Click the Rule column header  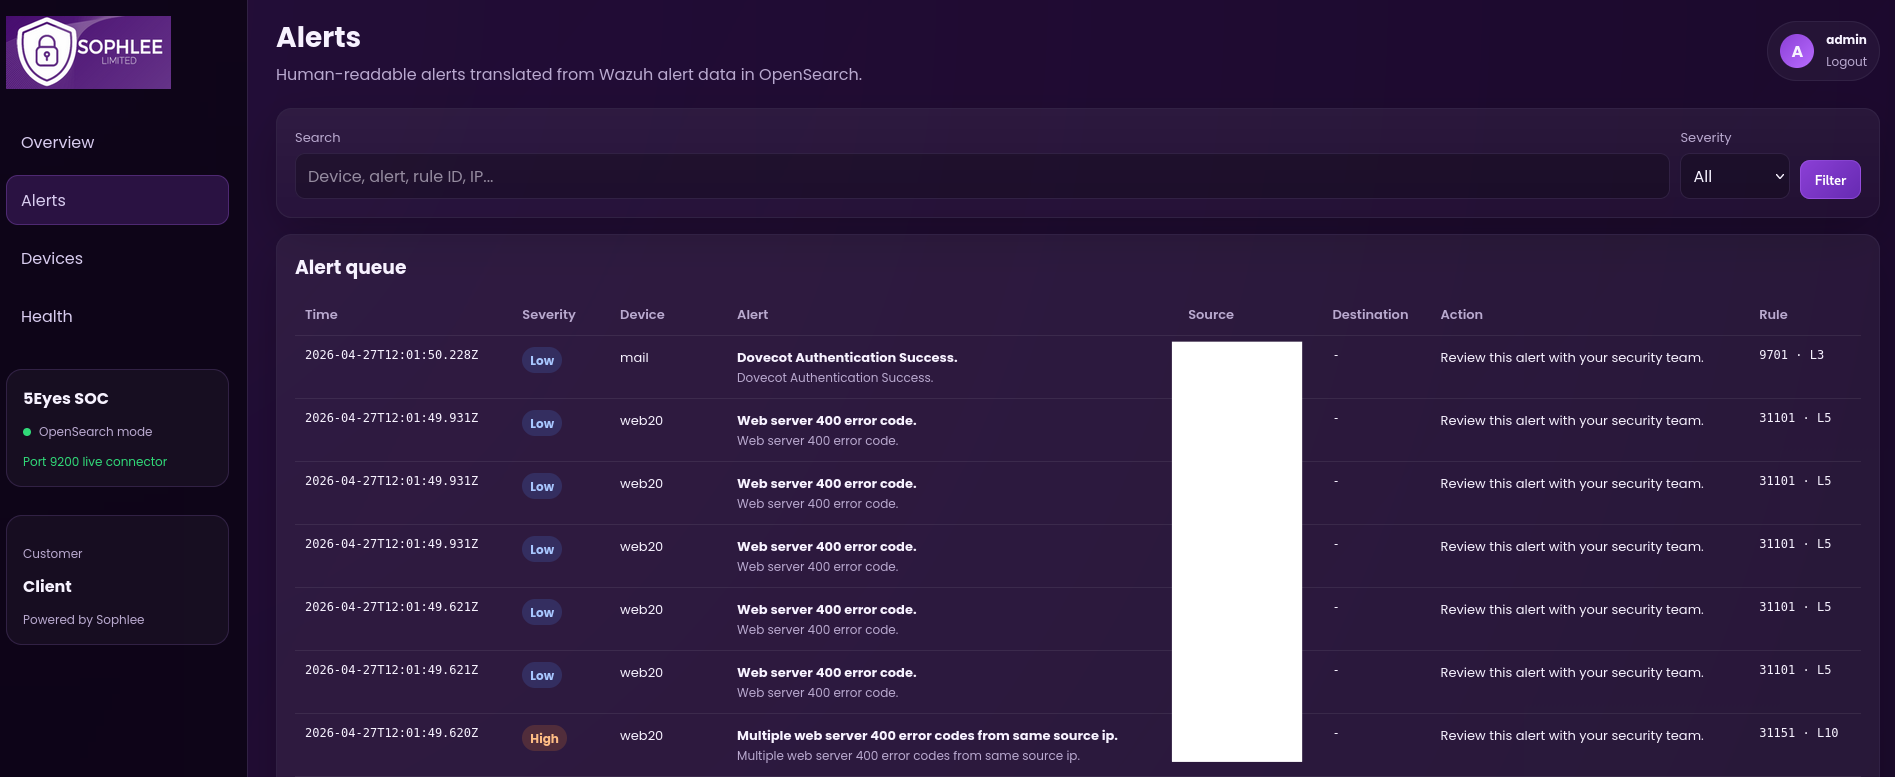pyautogui.click(x=1773, y=314)
